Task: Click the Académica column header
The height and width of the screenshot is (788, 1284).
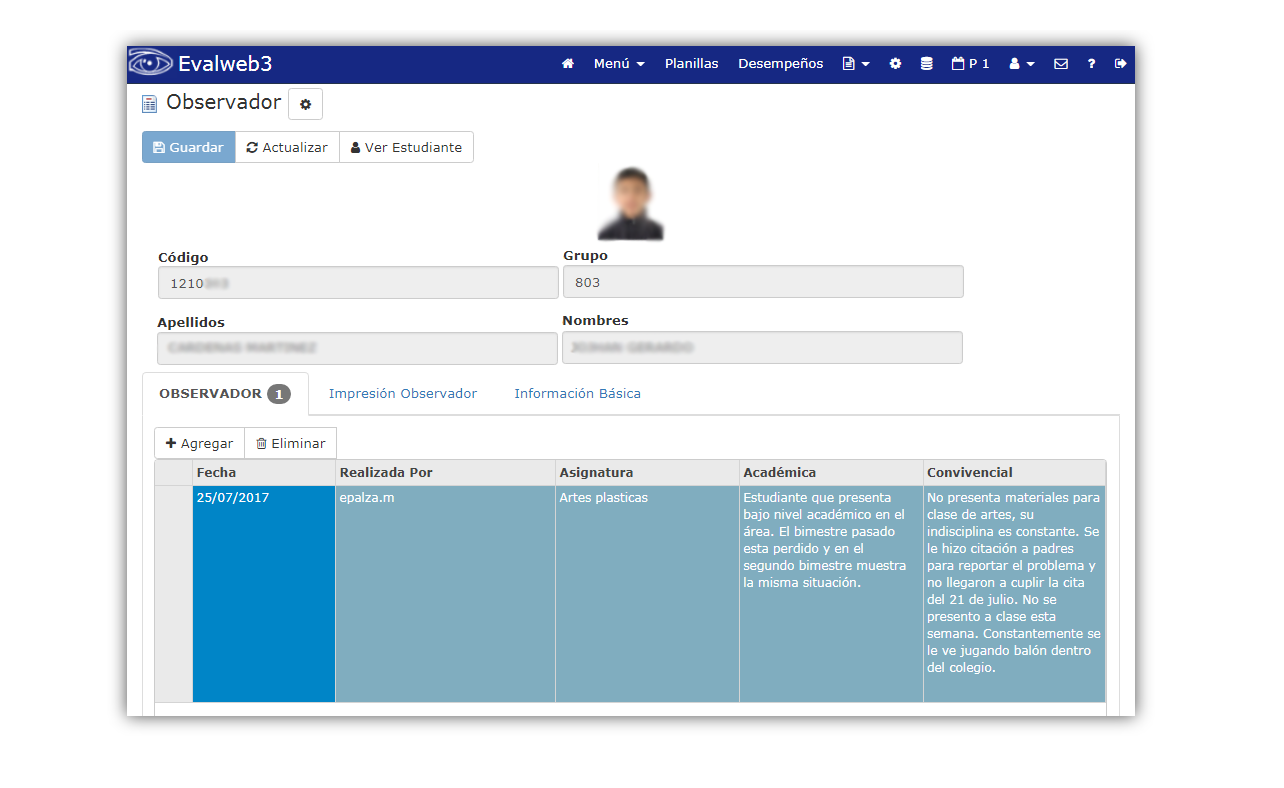Action: [x=831, y=472]
